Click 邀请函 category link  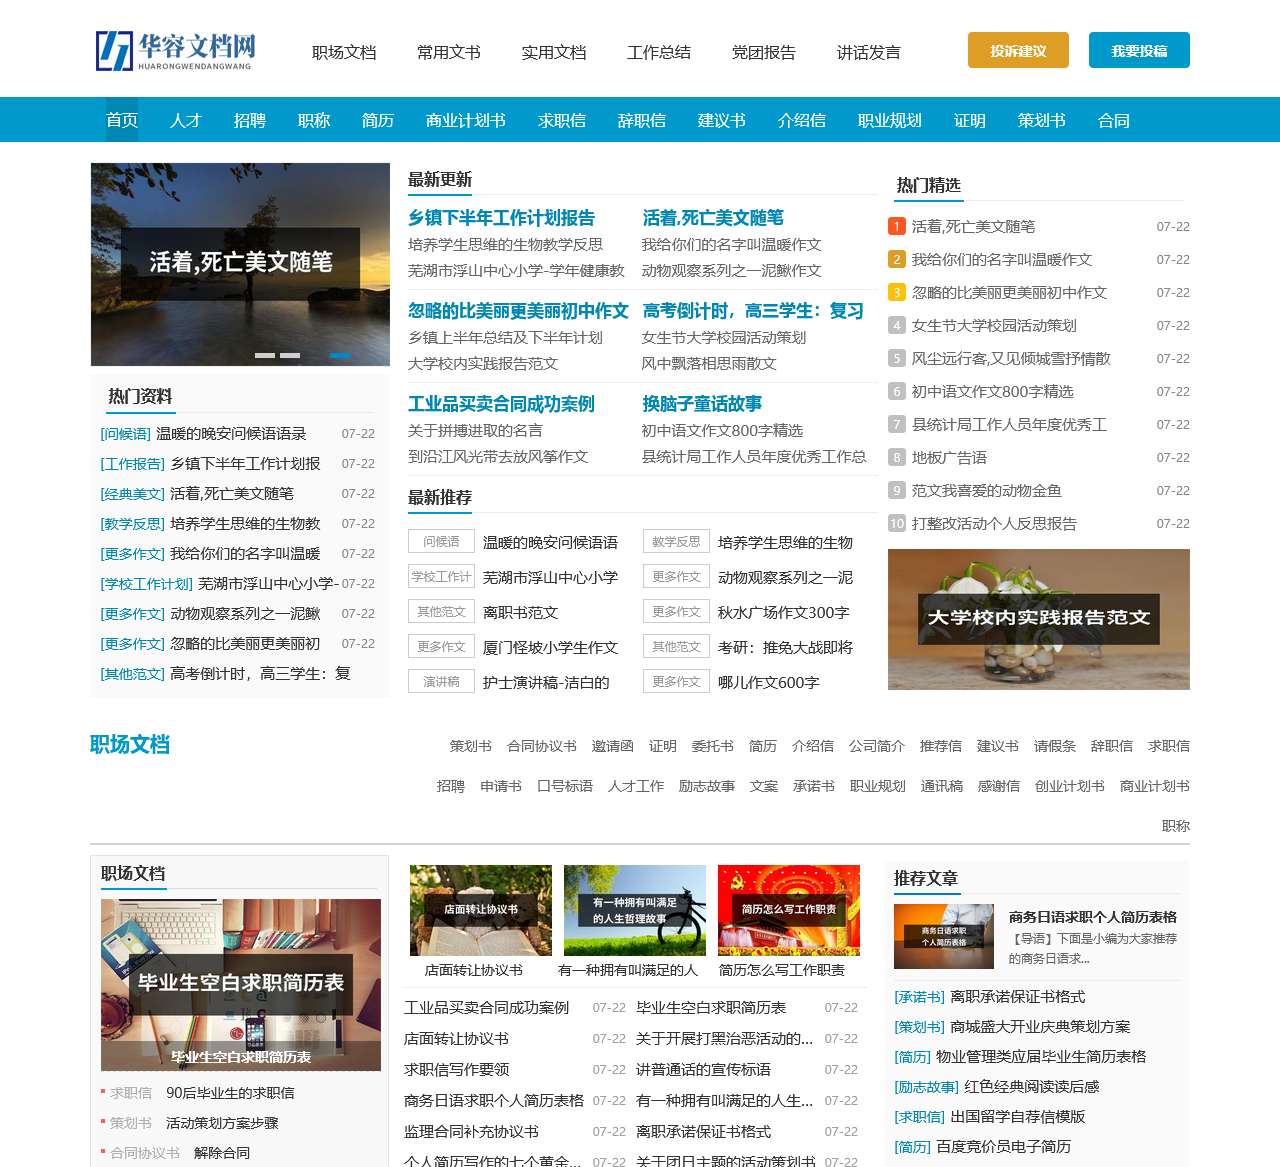[x=613, y=746]
